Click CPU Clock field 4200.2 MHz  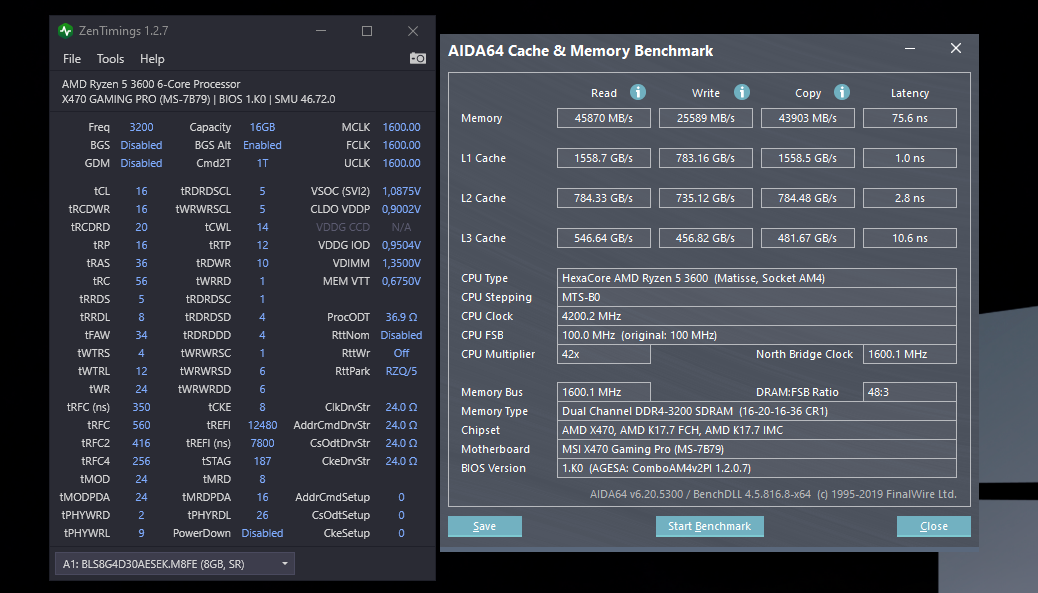757,316
